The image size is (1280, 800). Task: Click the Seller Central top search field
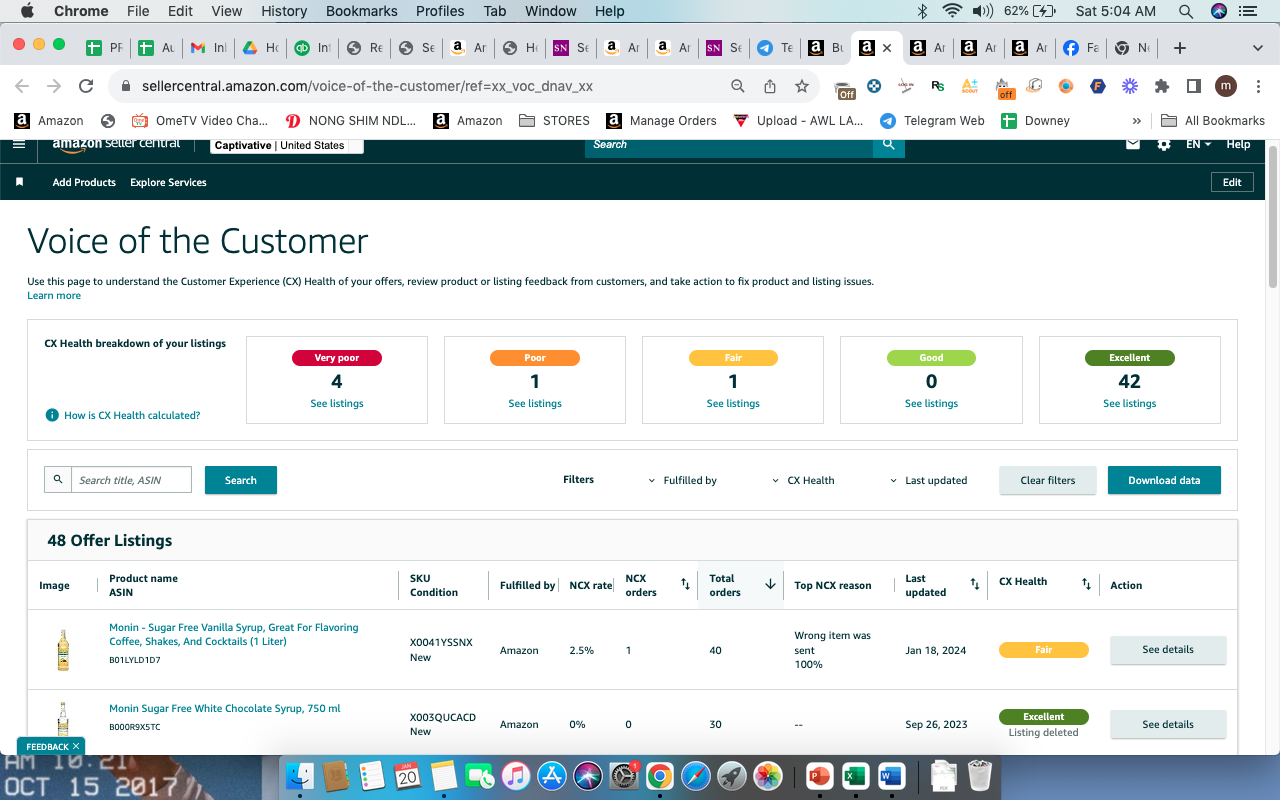[x=729, y=145]
